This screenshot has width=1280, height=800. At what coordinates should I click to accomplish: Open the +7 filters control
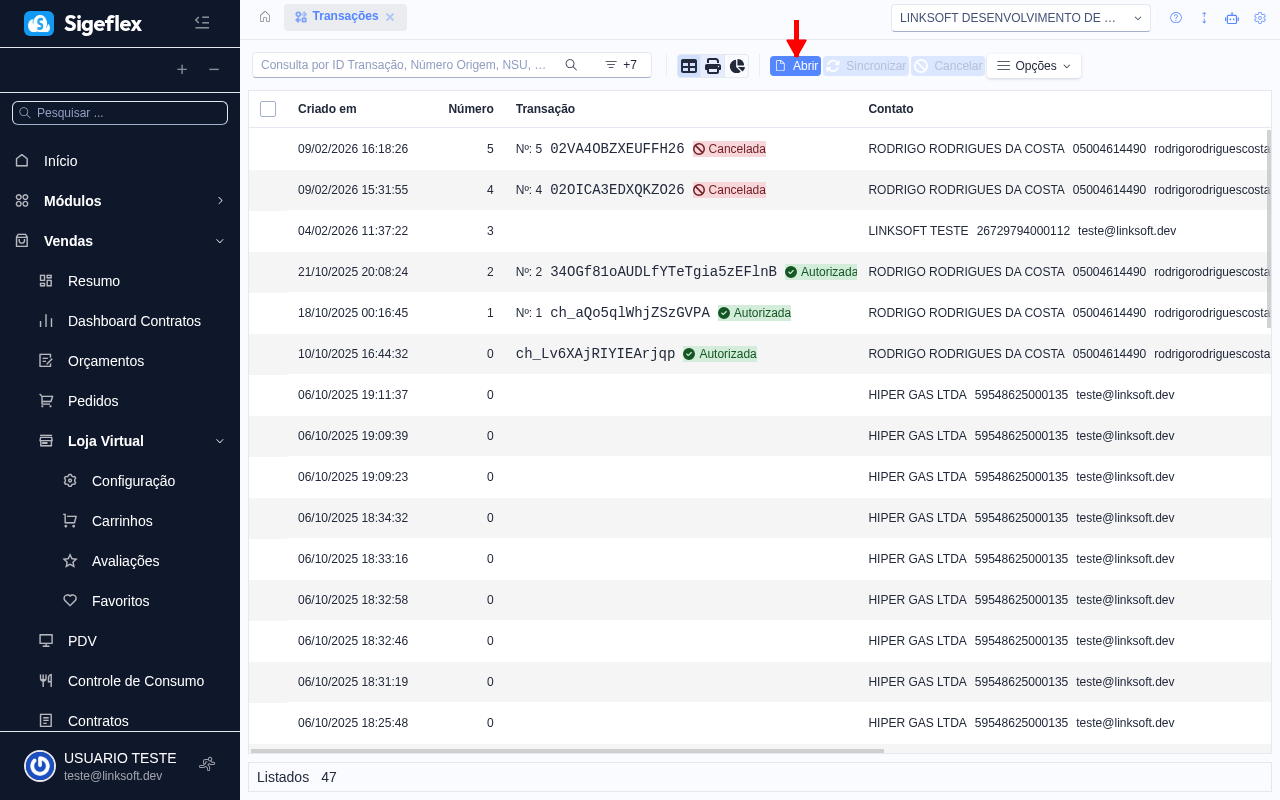(621, 65)
